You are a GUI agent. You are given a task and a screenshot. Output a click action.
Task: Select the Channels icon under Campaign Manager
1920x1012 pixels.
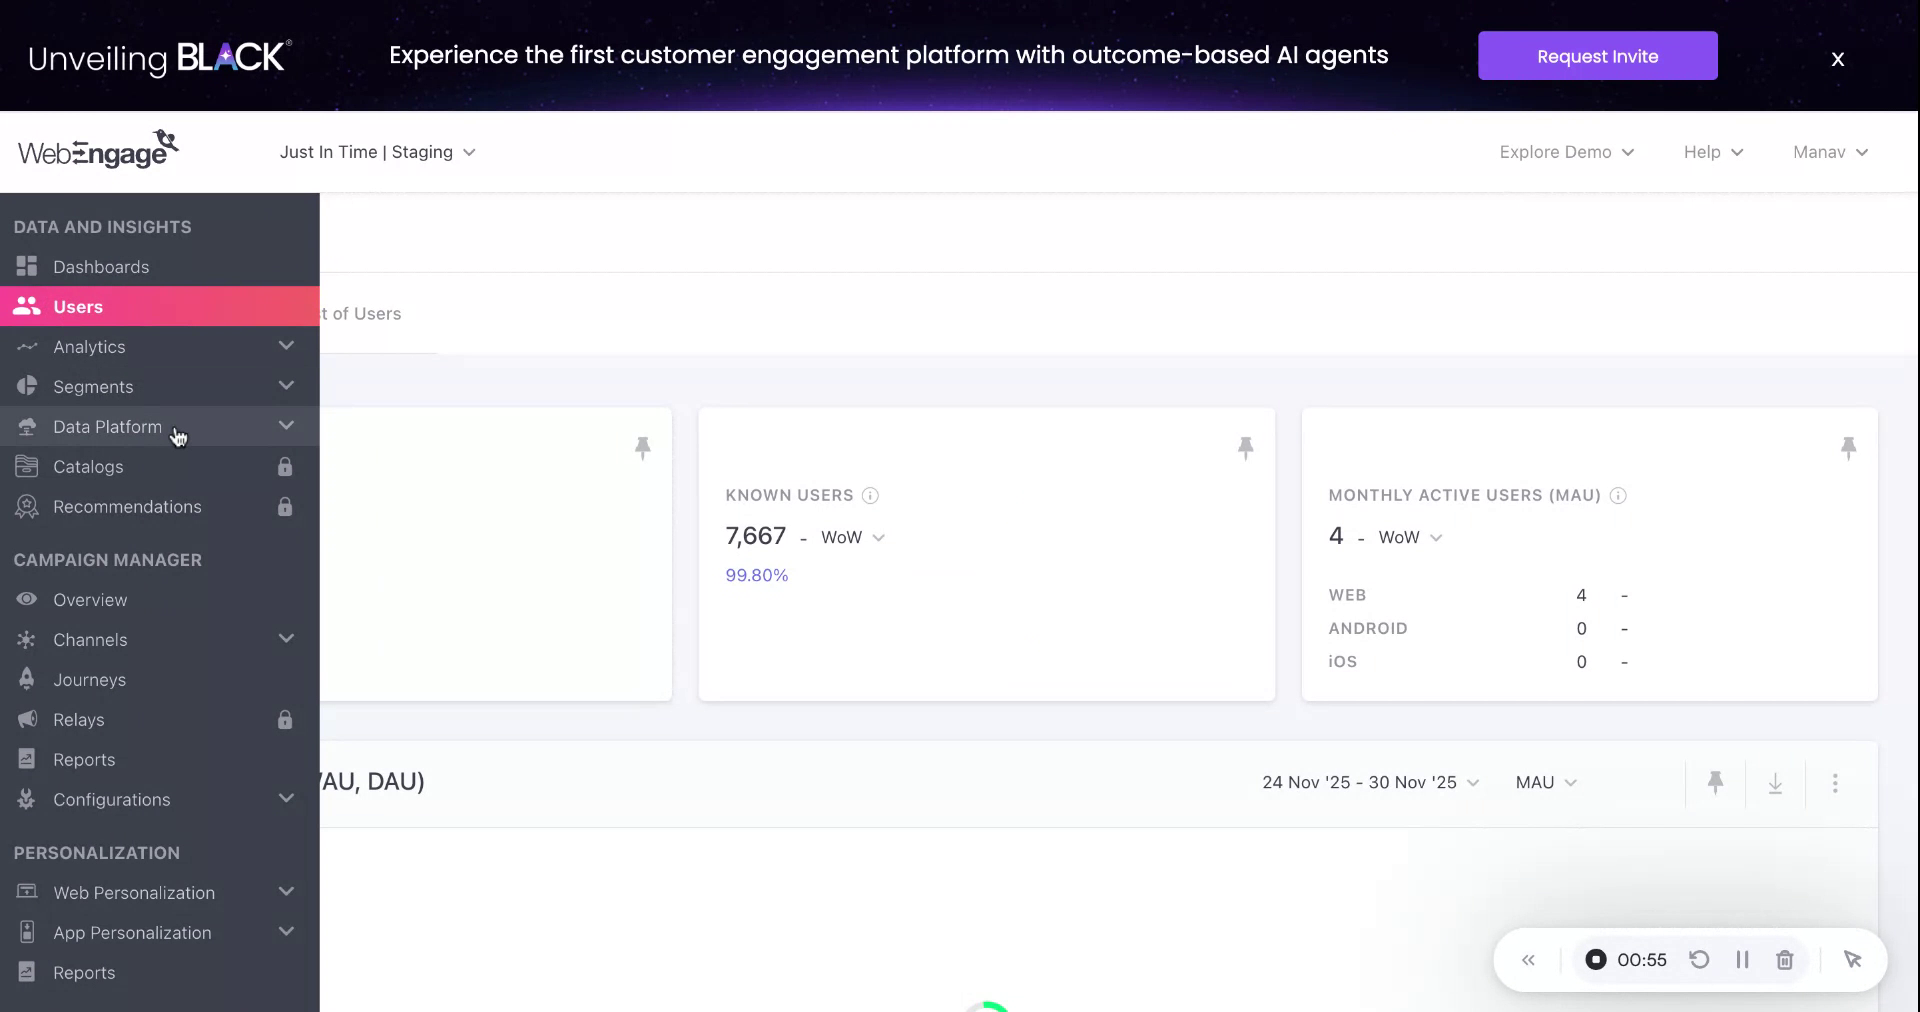point(27,640)
